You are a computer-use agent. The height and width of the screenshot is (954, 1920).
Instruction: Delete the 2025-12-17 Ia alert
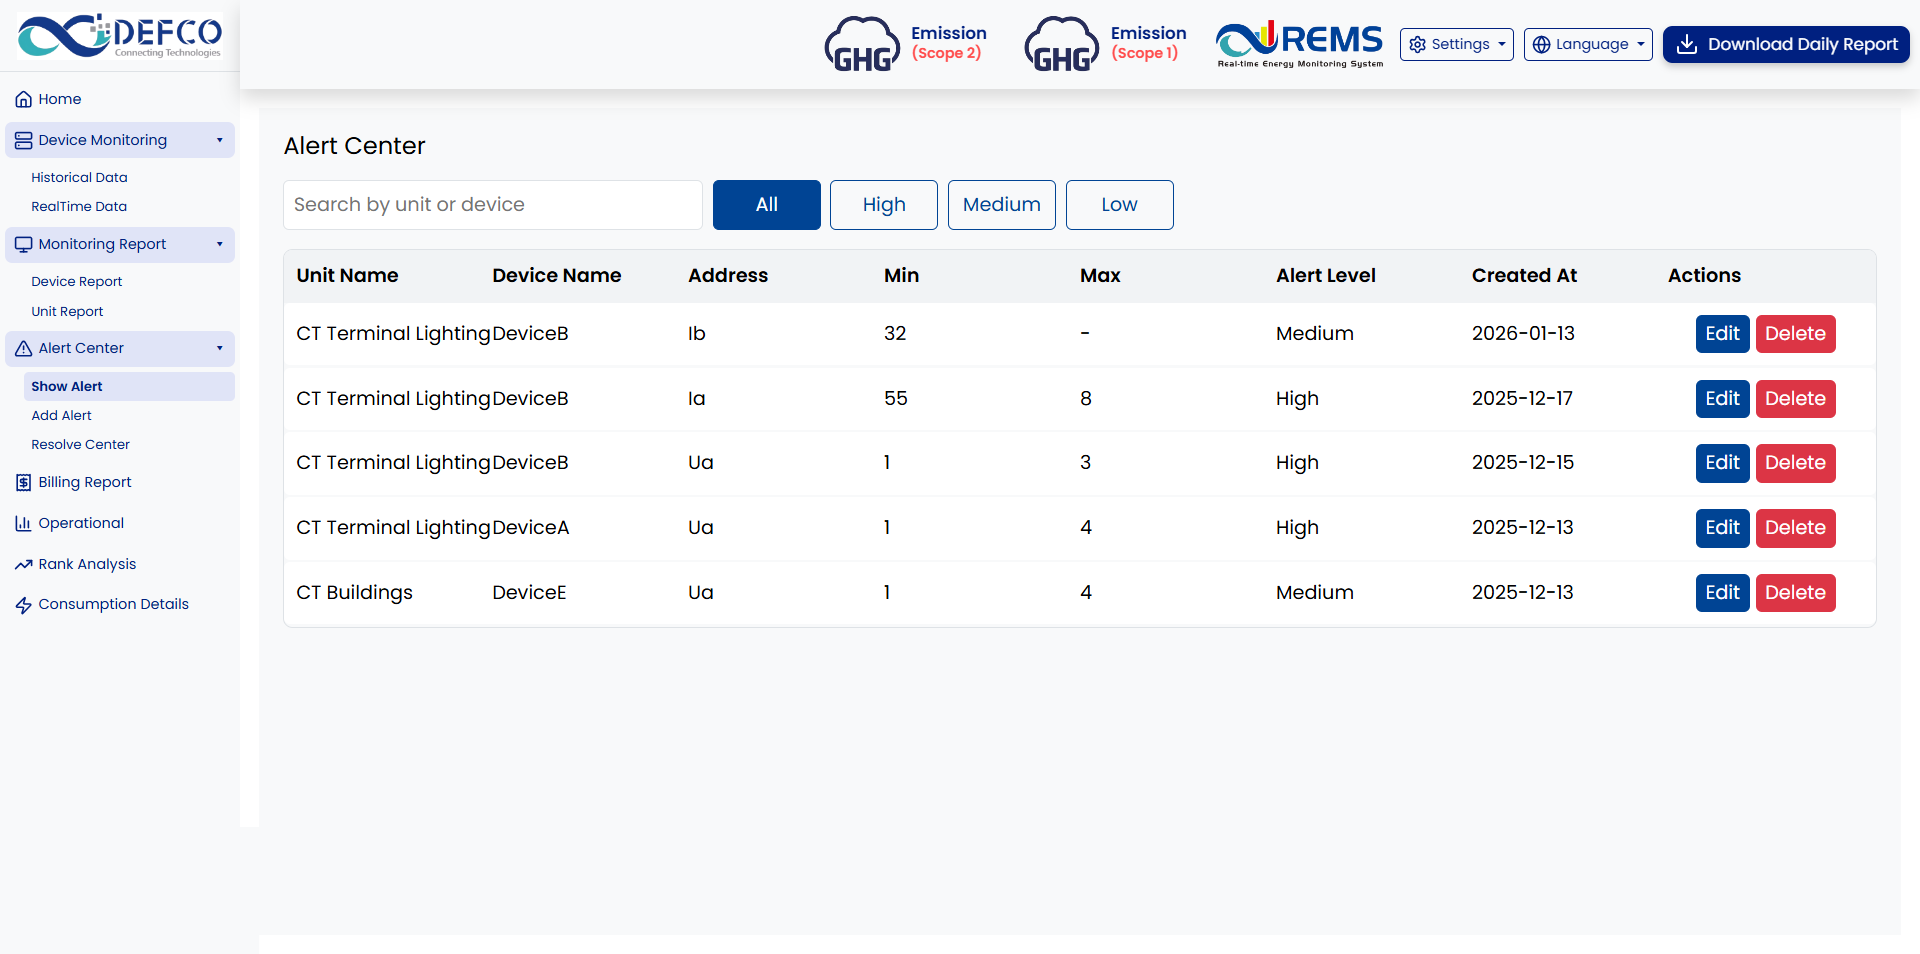pos(1795,399)
